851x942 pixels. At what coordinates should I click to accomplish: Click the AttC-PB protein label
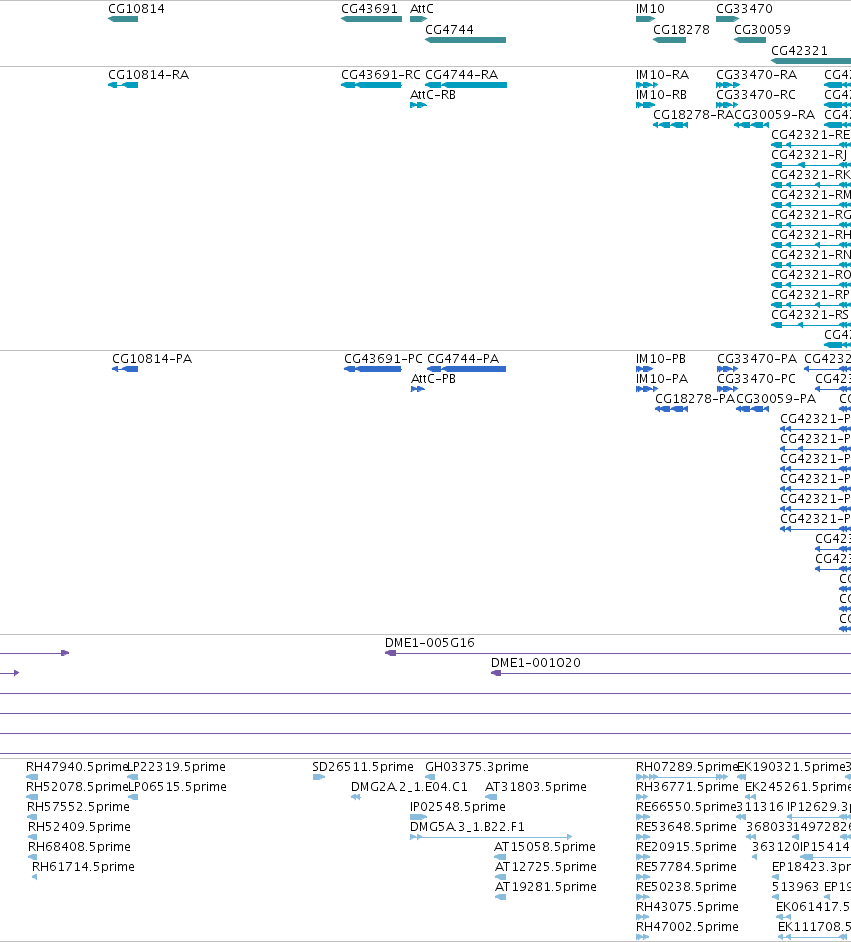pos(434,379)
